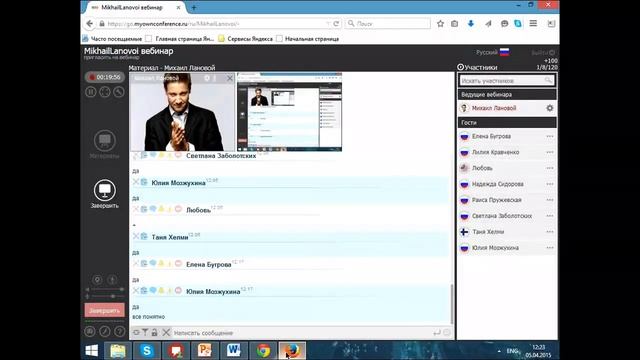Change language via Русский selector

pos(492,52)
